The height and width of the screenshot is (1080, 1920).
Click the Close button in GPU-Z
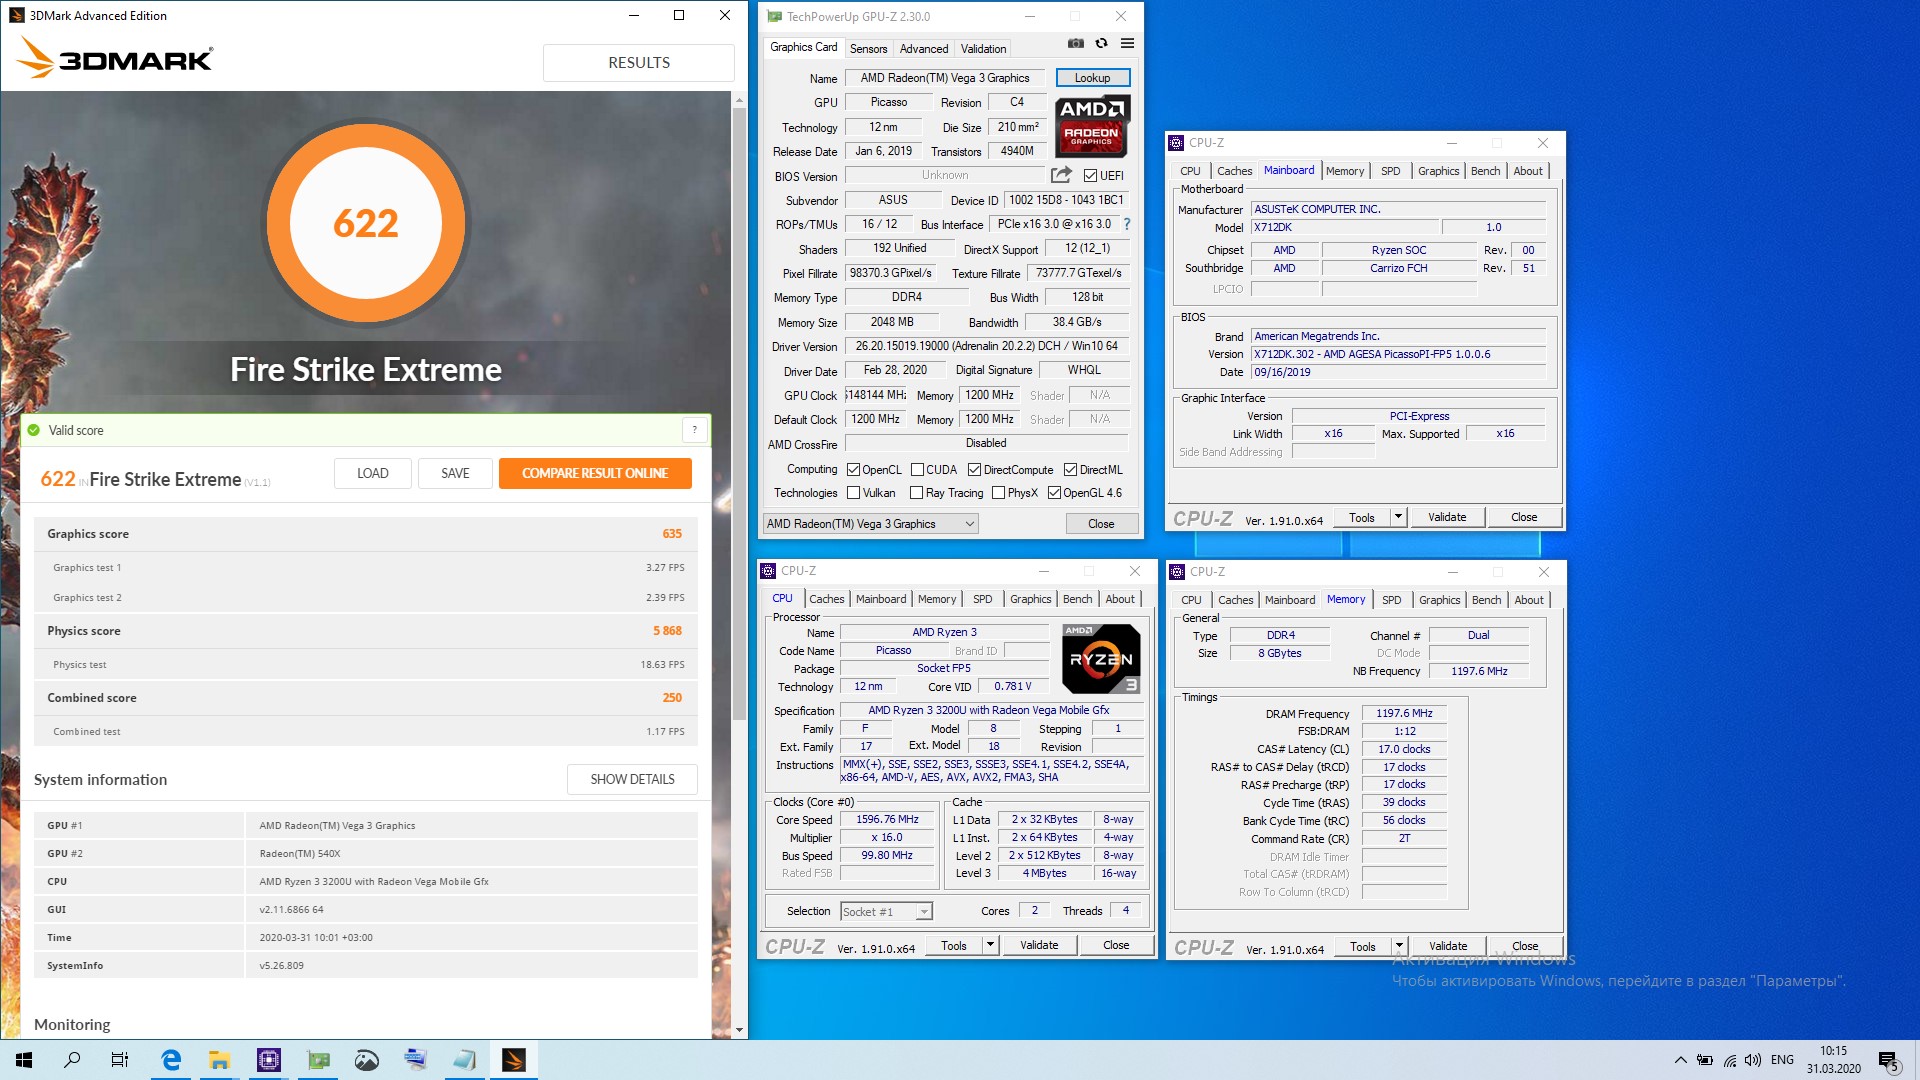point(1101,524)
